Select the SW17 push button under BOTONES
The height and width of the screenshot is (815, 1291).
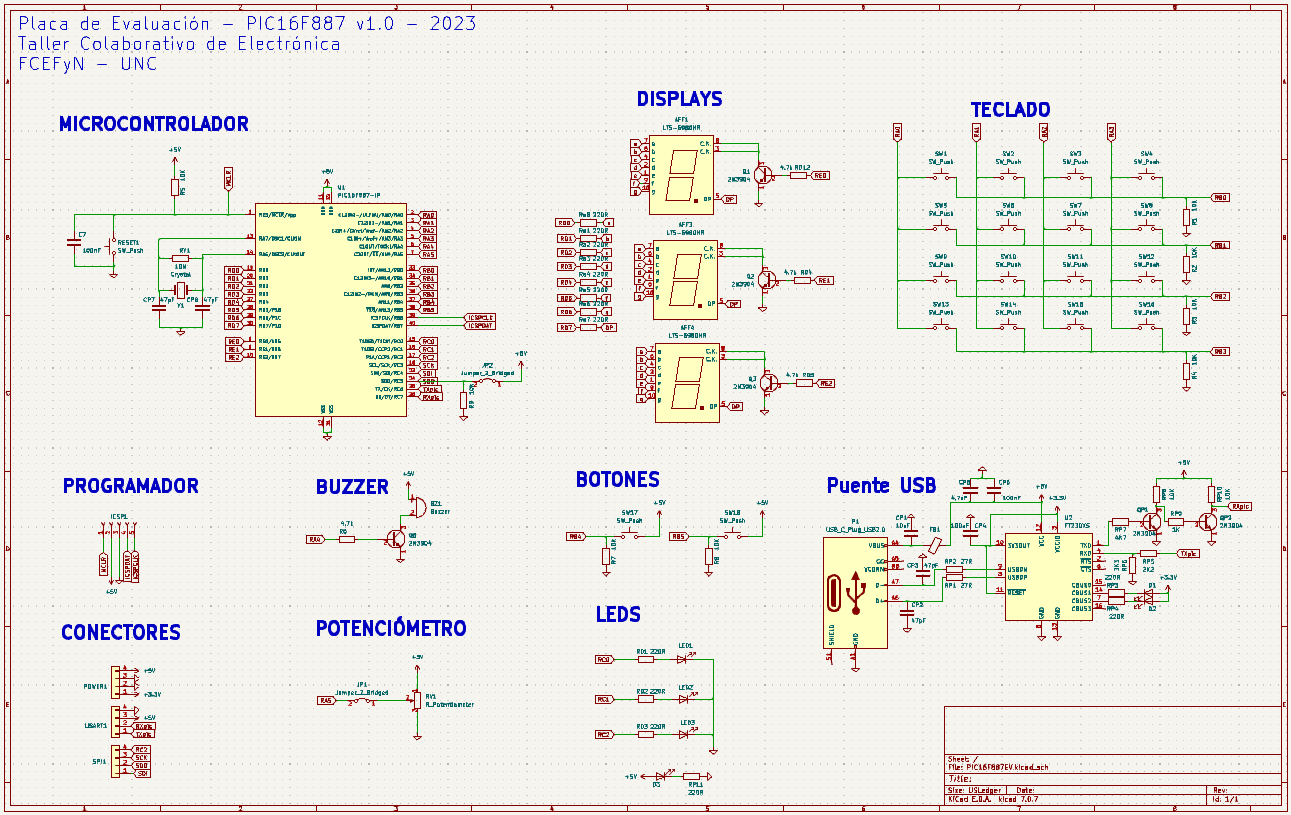pos(629,536)
